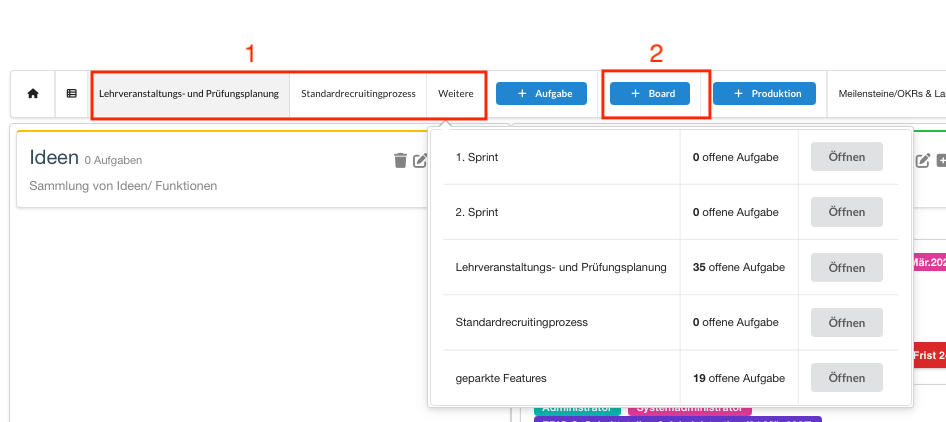Select 'geparkte Features' row text

(501, 379)
